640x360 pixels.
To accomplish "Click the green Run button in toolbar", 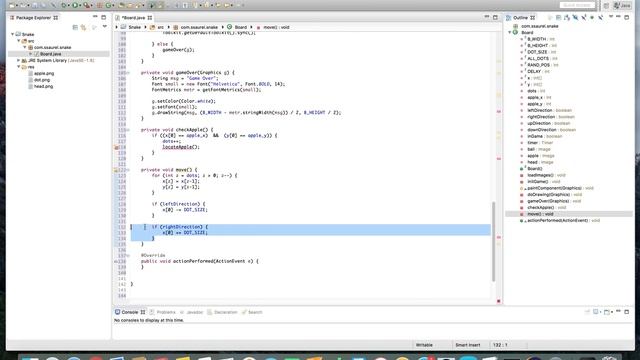I will [x=75, y=5].
